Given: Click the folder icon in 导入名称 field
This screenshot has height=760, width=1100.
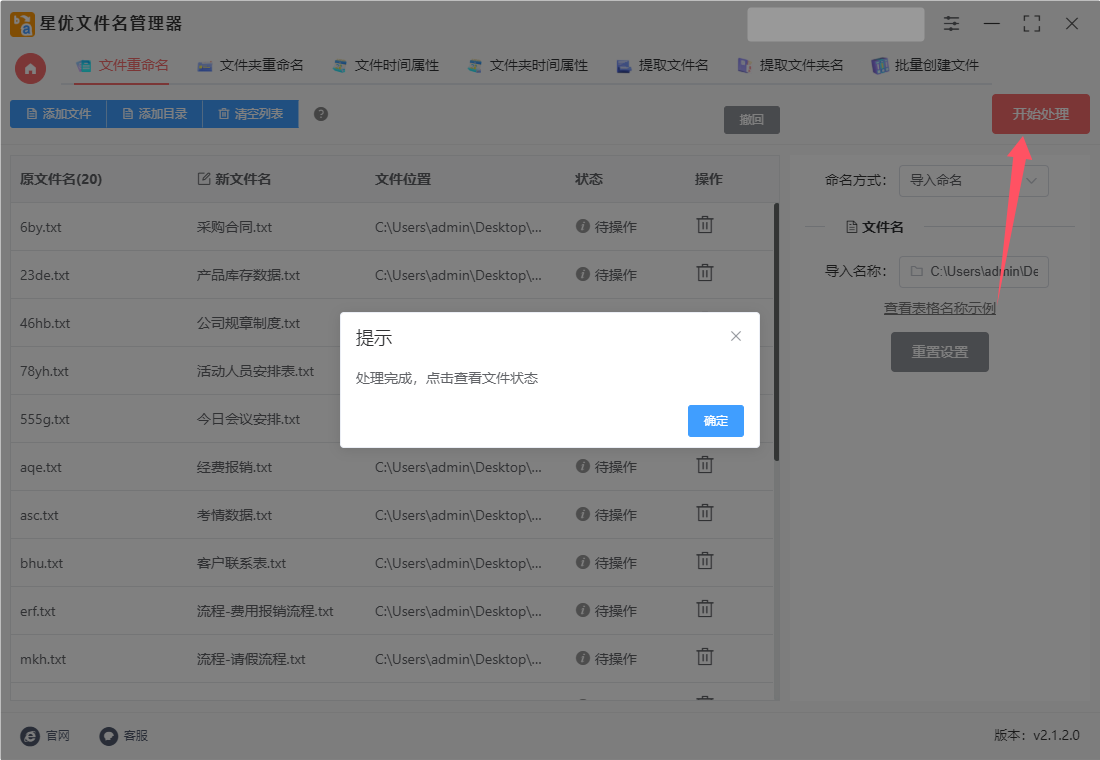Looking at the screenshot, I should pos(916,272).
